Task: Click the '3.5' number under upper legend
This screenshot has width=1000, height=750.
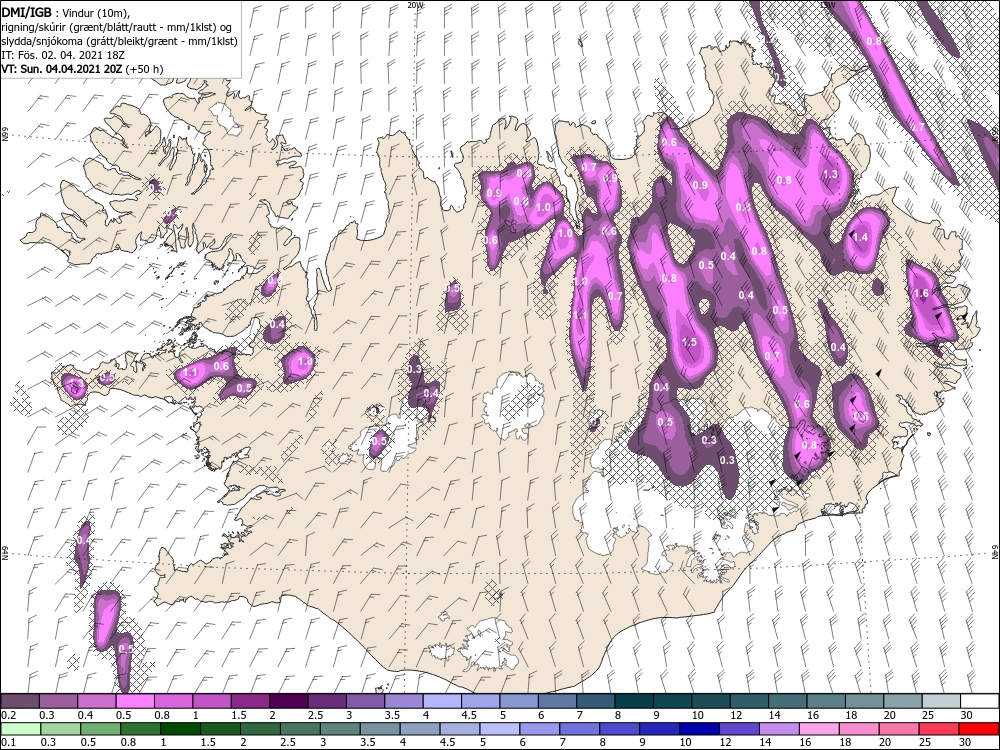Action: click(392, 716)
